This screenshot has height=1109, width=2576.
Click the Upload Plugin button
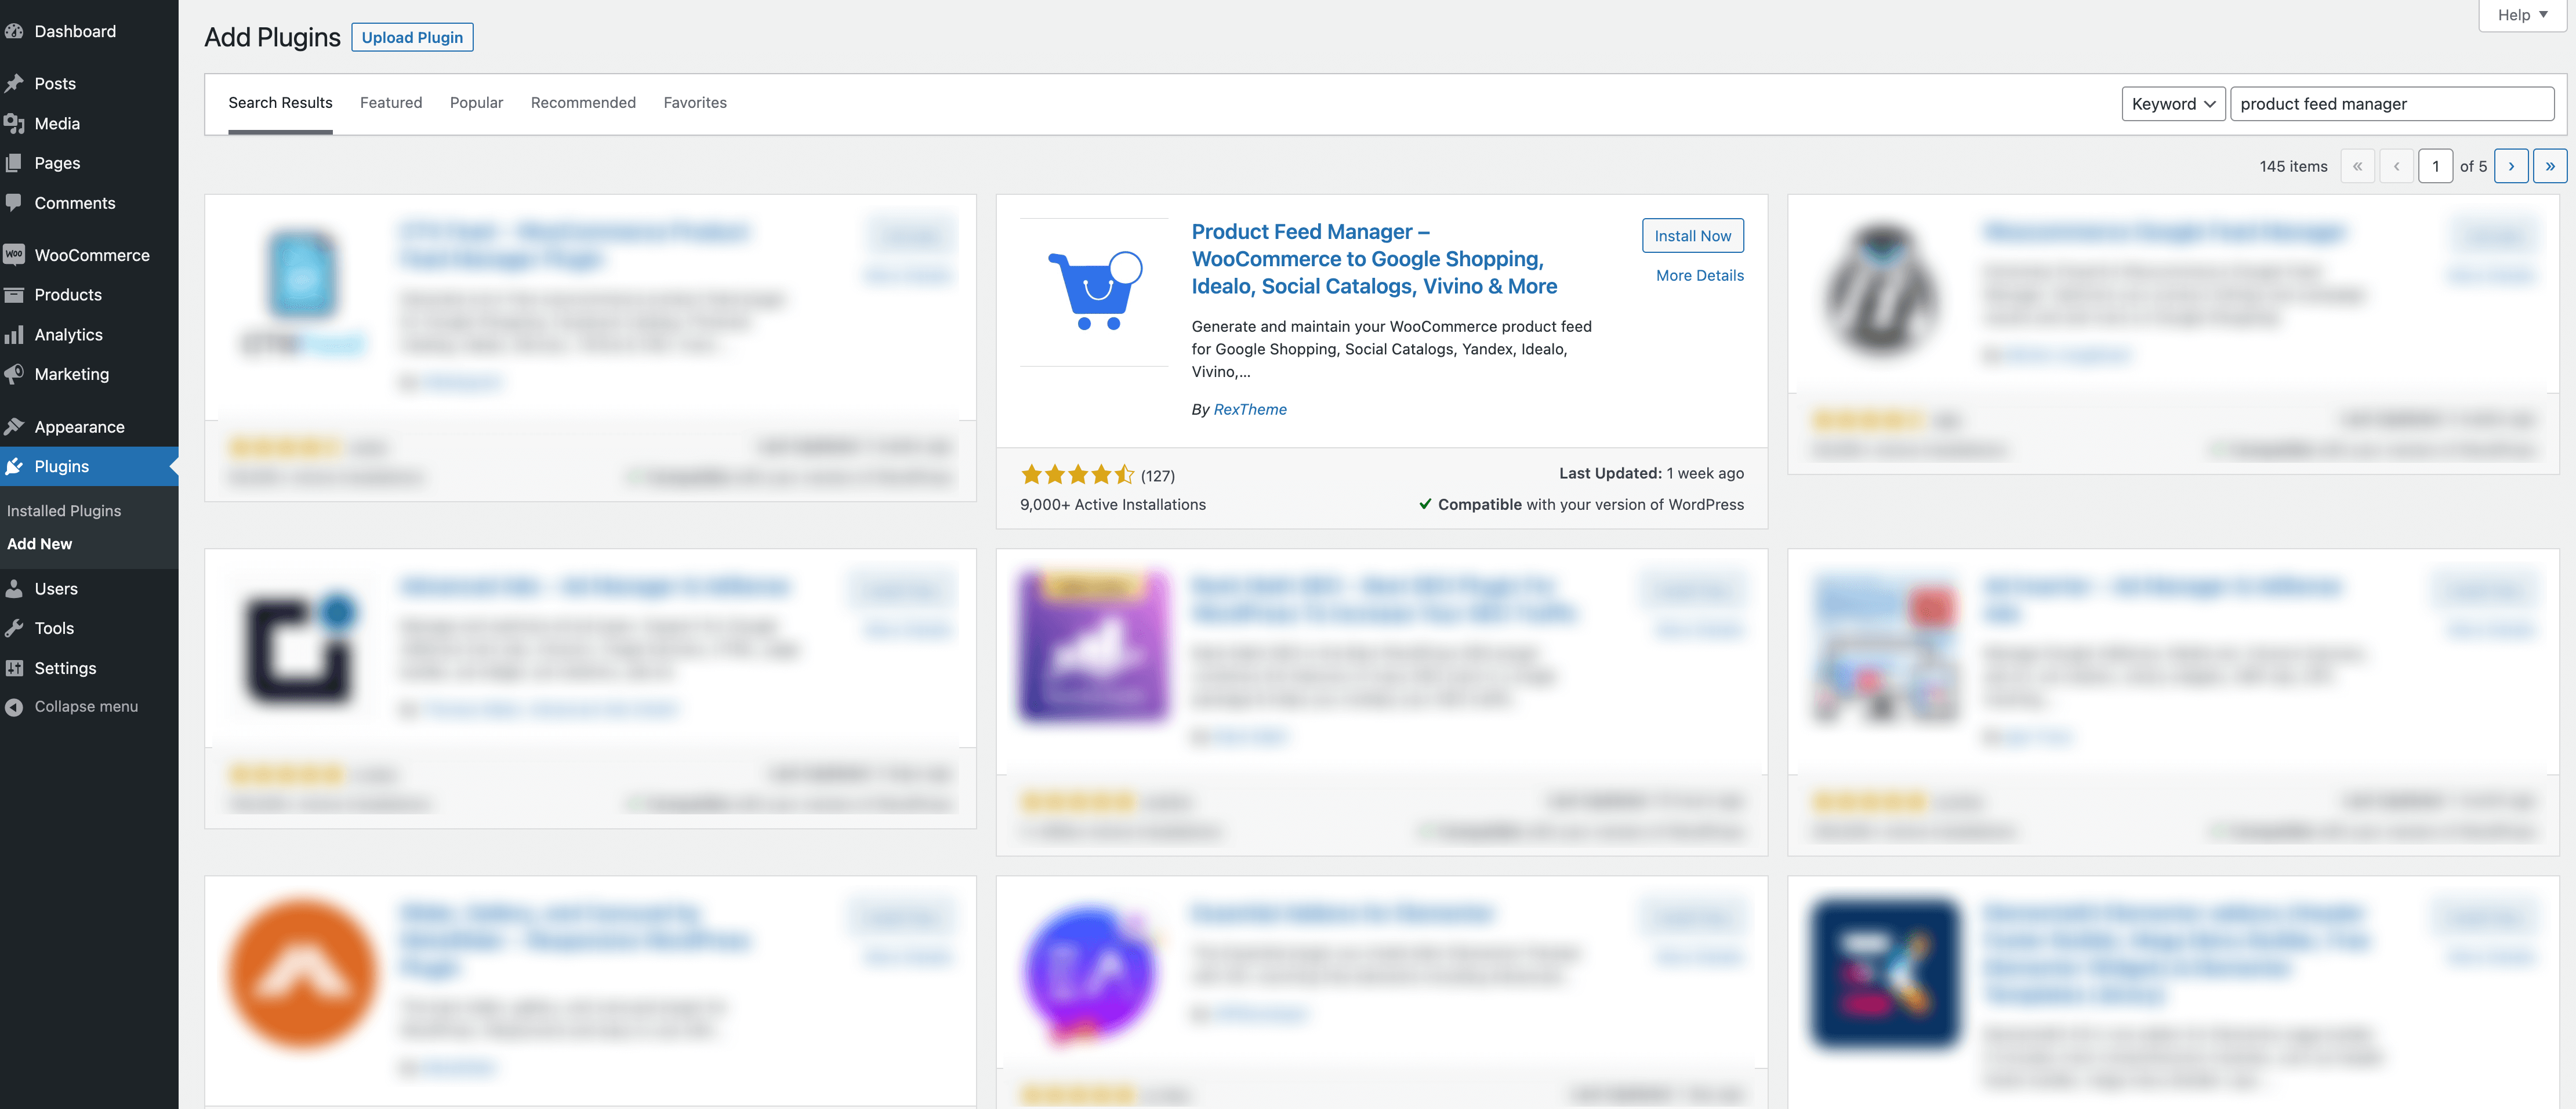click(x=412, y=36)
